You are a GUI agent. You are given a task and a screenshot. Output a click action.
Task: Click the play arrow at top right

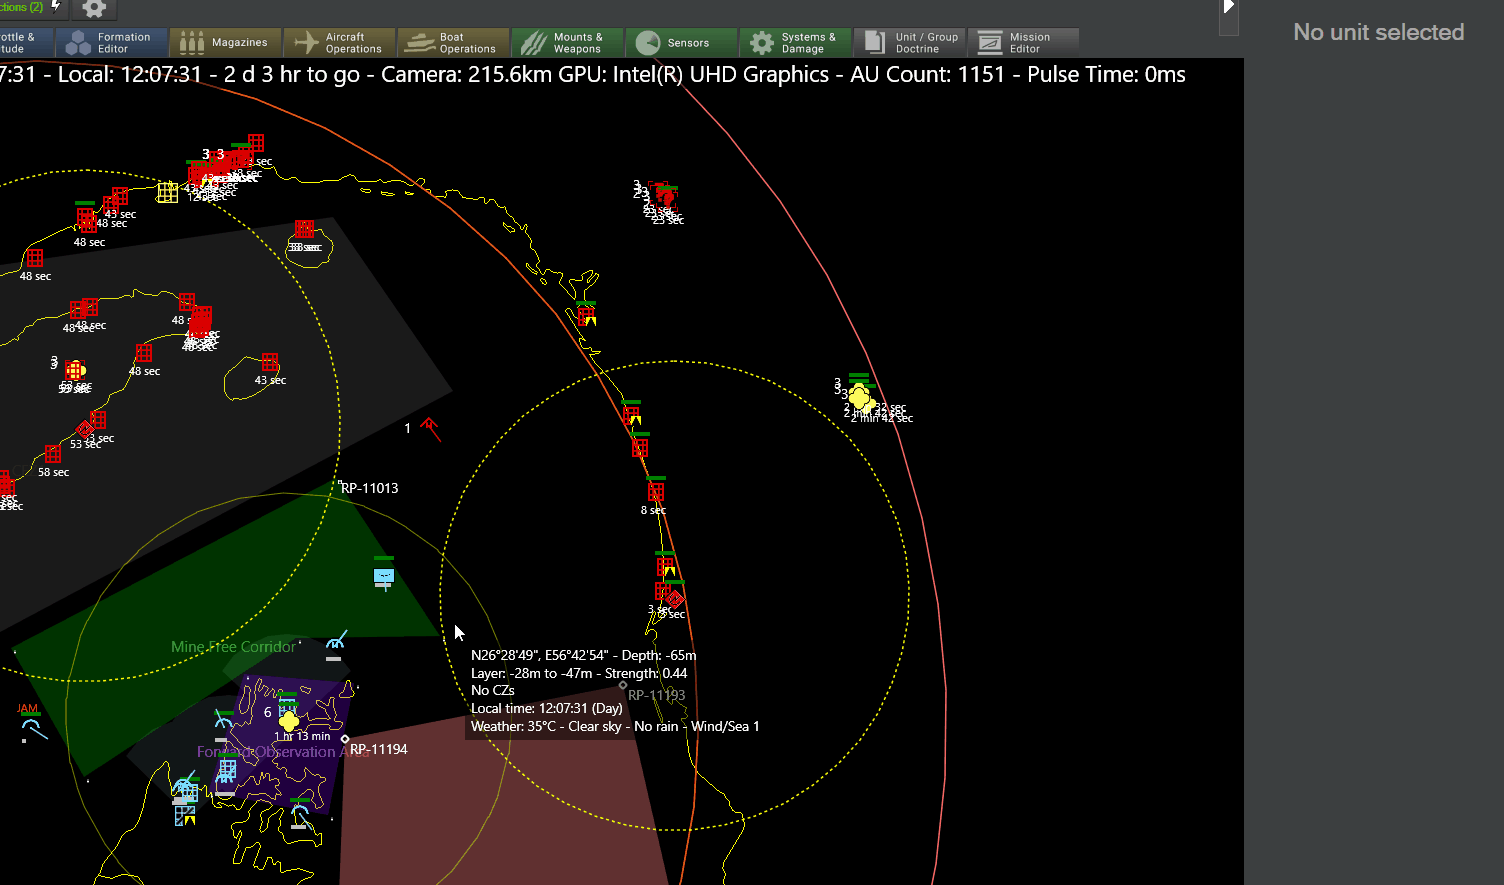click(x=1229, y=7)
